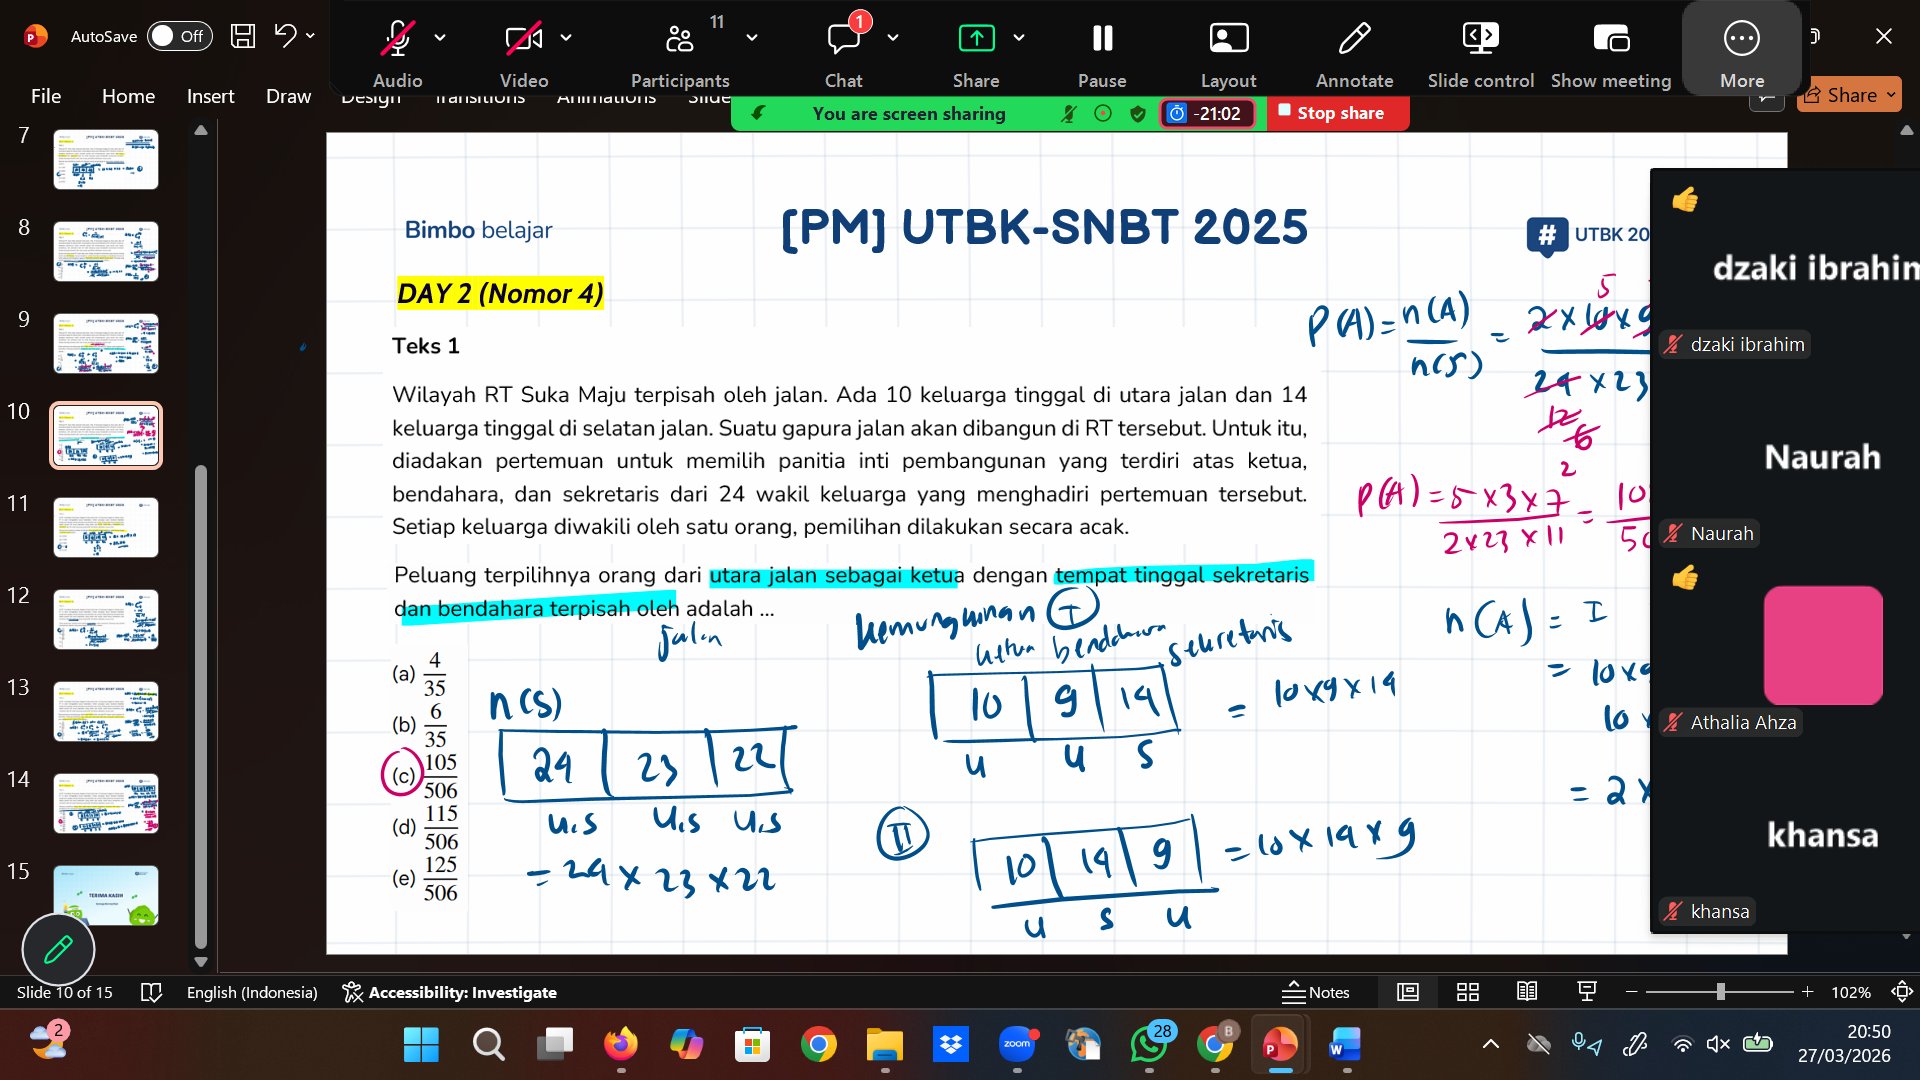Select slide 12 thumbnail
The image size is (1920, 1080).
pyautogui.click(x=106, y=619)
